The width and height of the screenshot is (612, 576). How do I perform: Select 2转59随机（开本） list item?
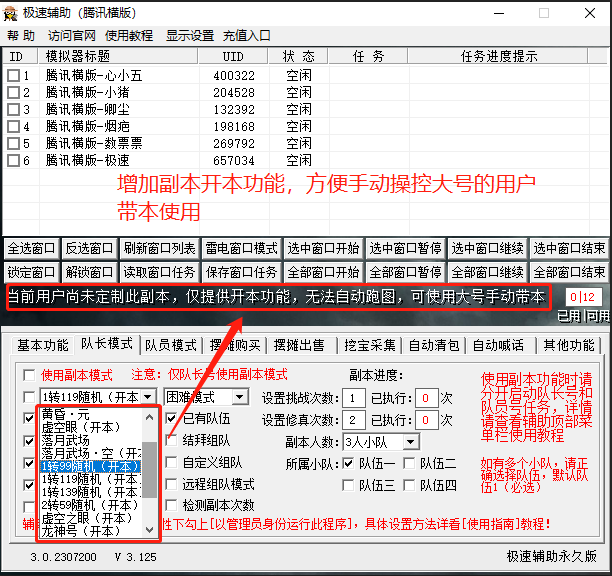[x=91, y=505]
